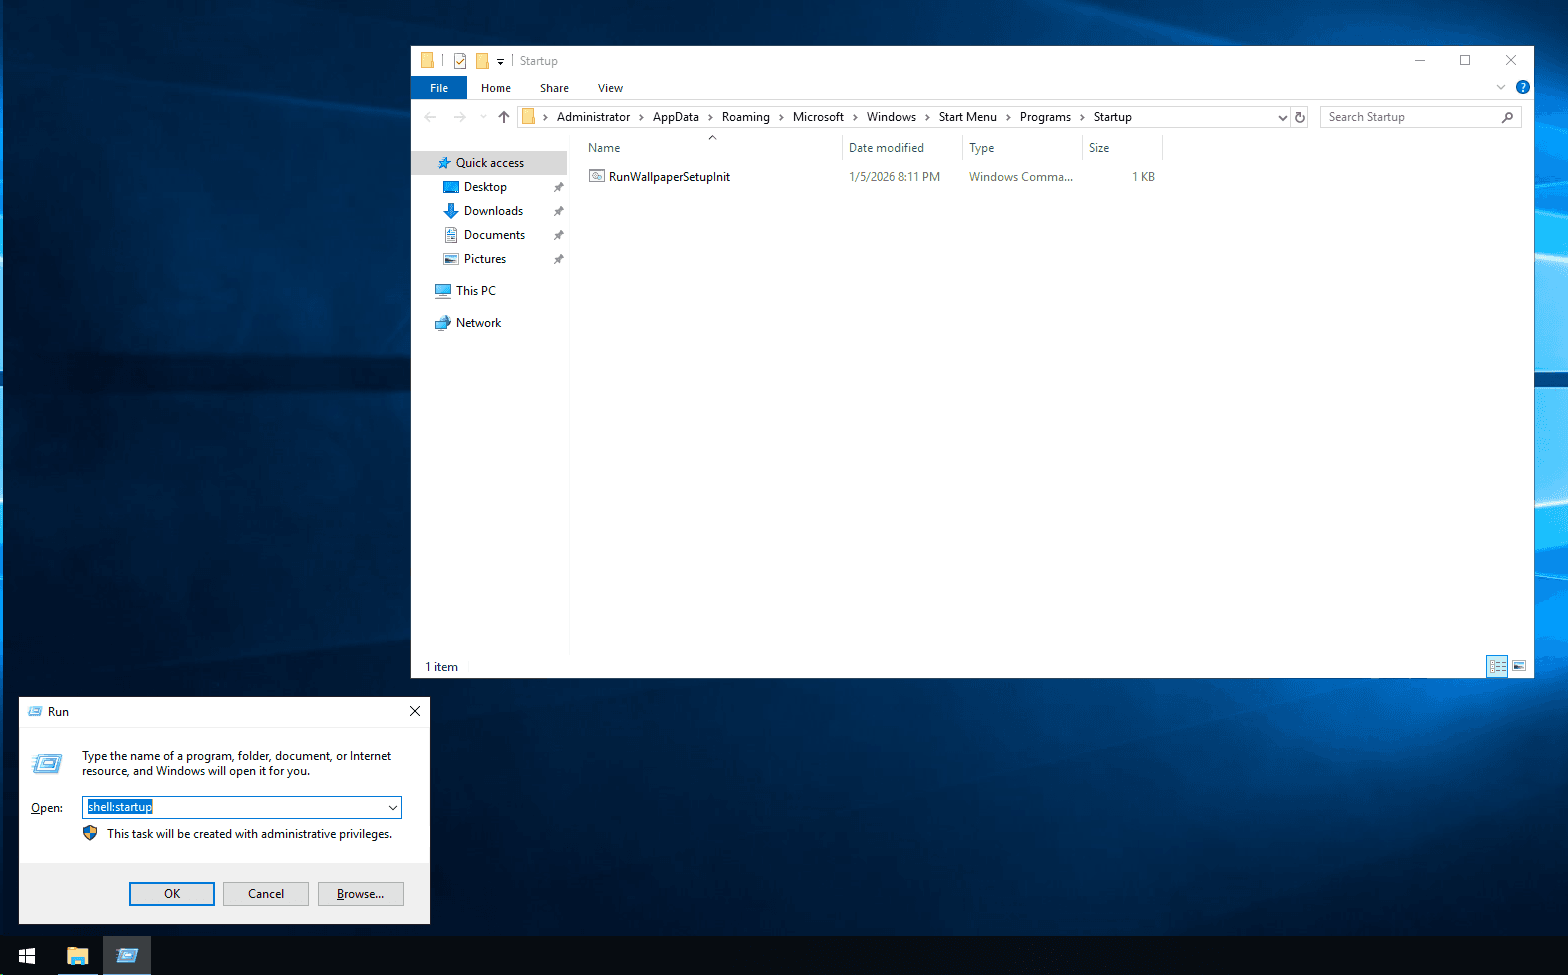Switch to details view layout
1568x975 pixels.
pos(1497,666)
